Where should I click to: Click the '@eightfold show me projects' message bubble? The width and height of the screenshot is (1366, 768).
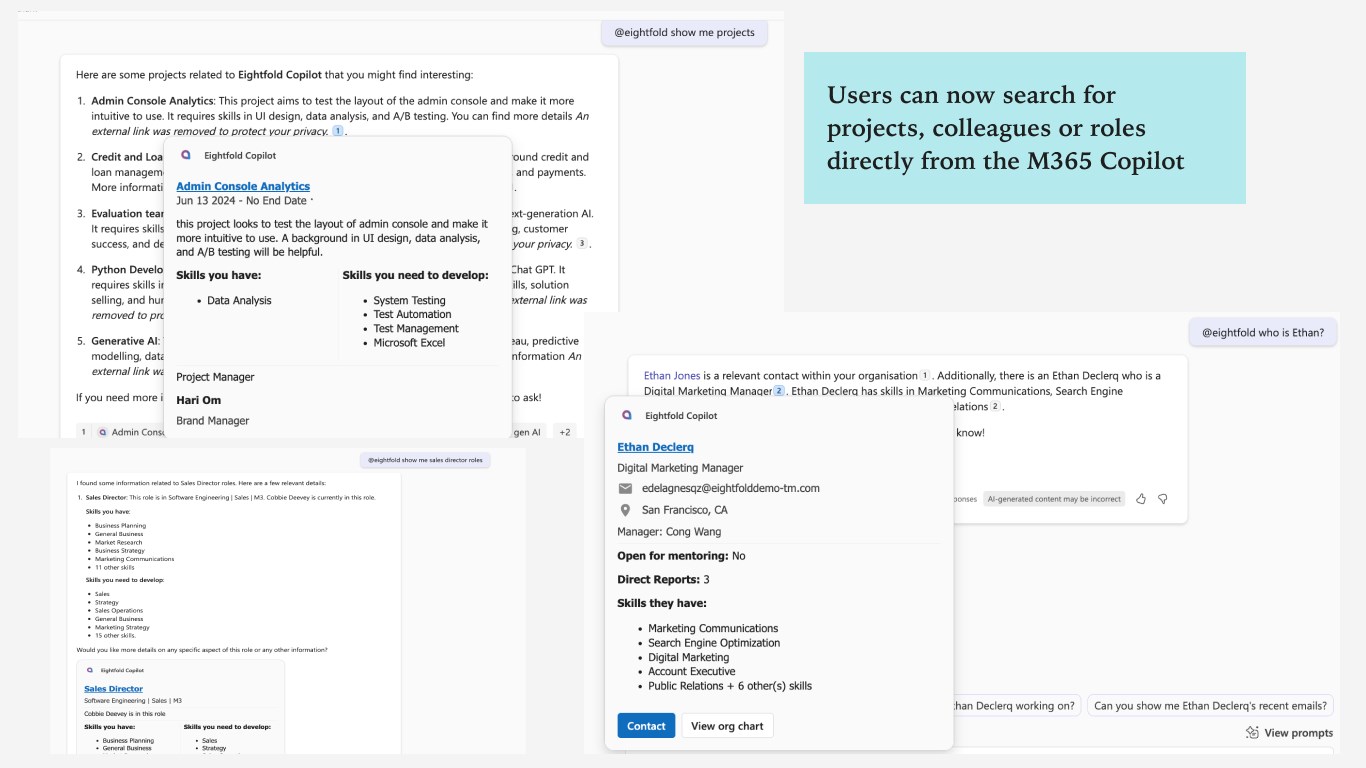[684, 32]
